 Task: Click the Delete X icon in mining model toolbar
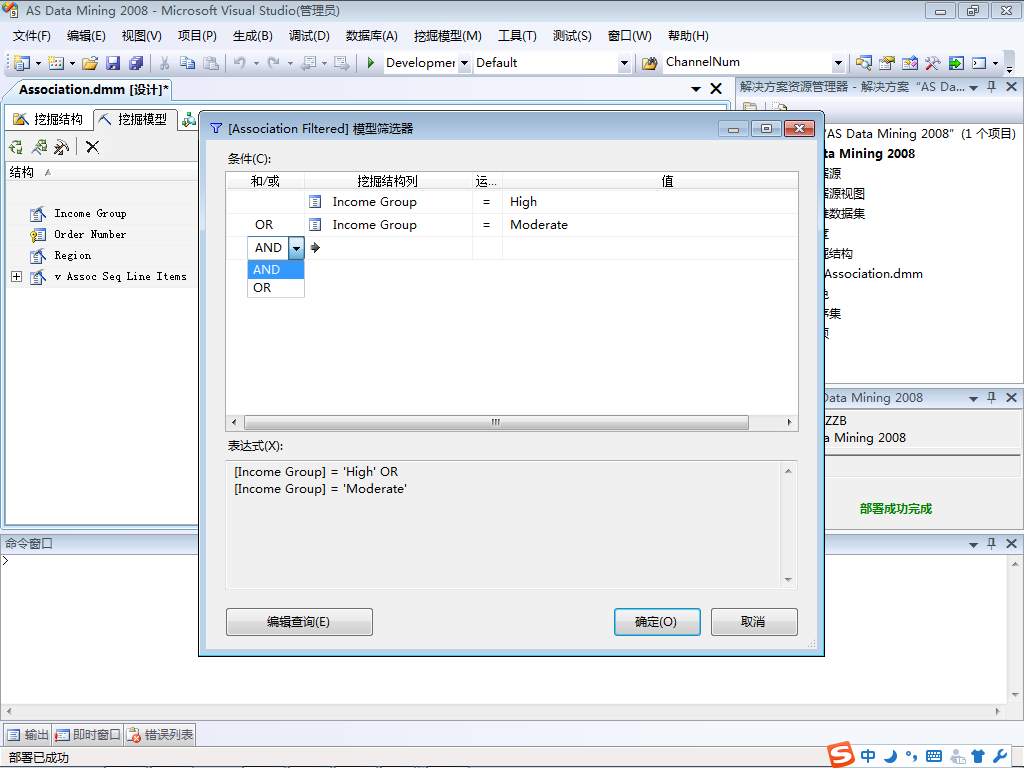coord(92,147)
